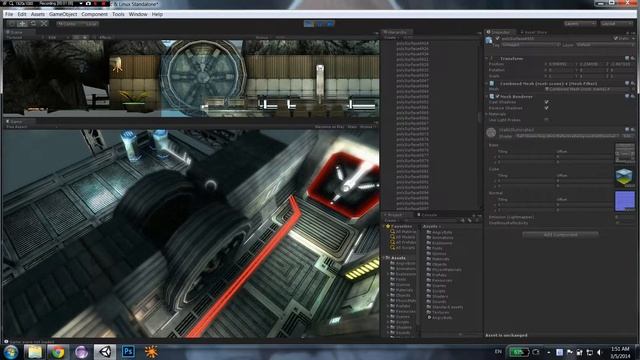The image size is (640, 360).
Task: Open Google Chrome from the taskbar
Action: (58, 352)
